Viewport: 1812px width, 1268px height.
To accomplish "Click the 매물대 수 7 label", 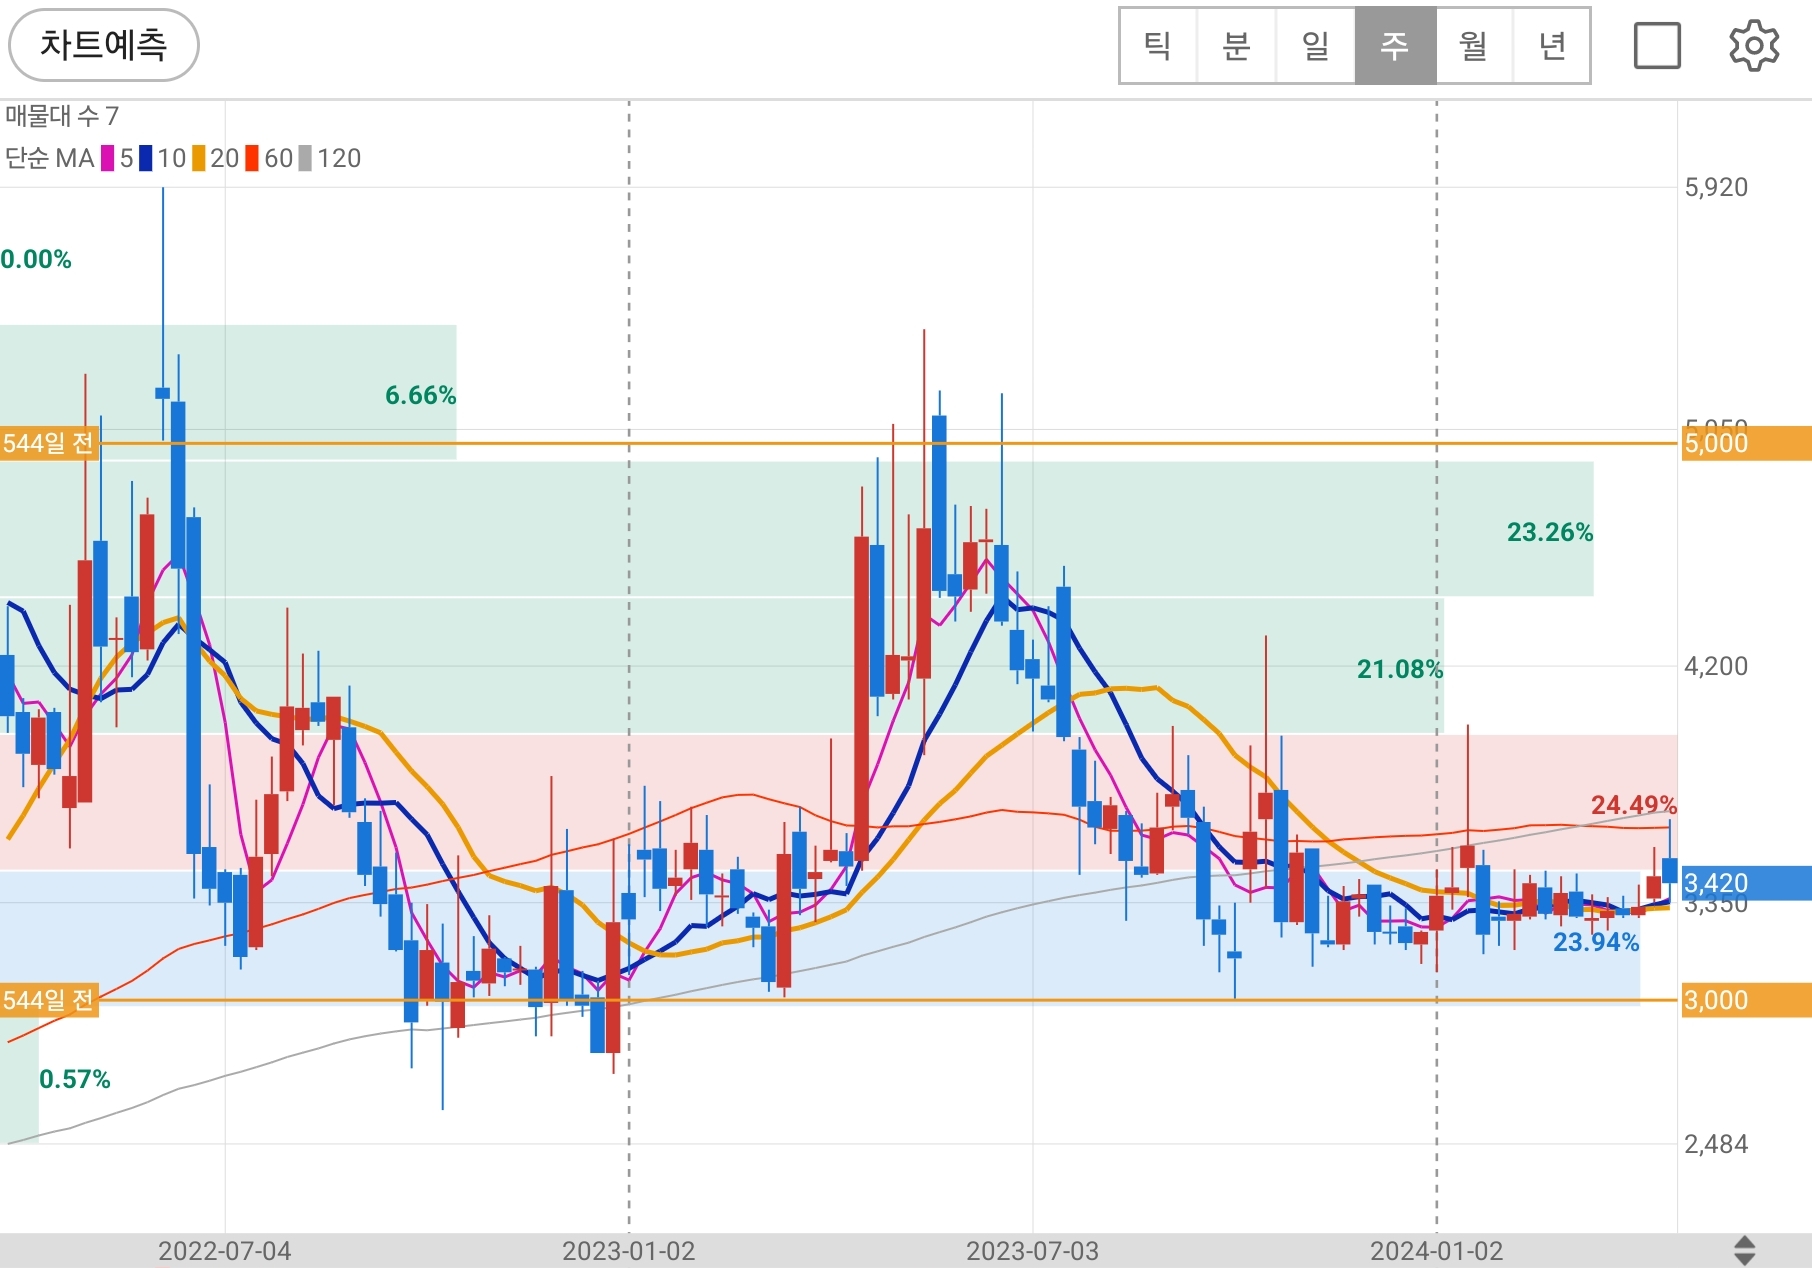I will (62, 116).
